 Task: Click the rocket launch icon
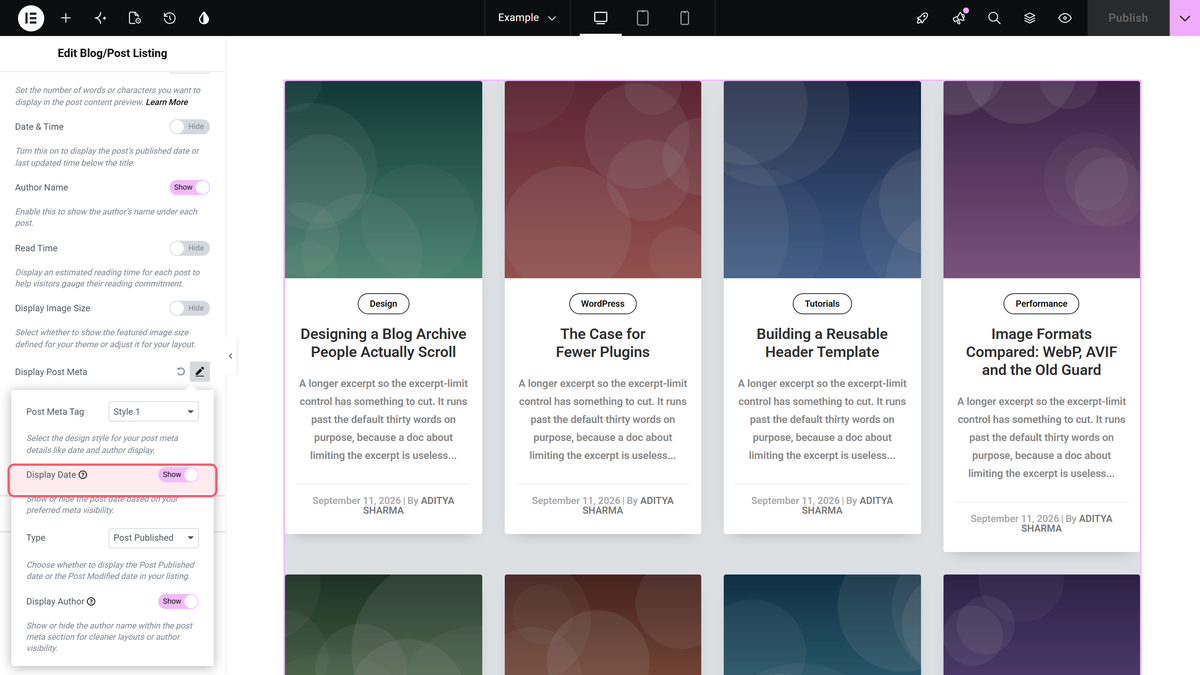tap(923, 18)
